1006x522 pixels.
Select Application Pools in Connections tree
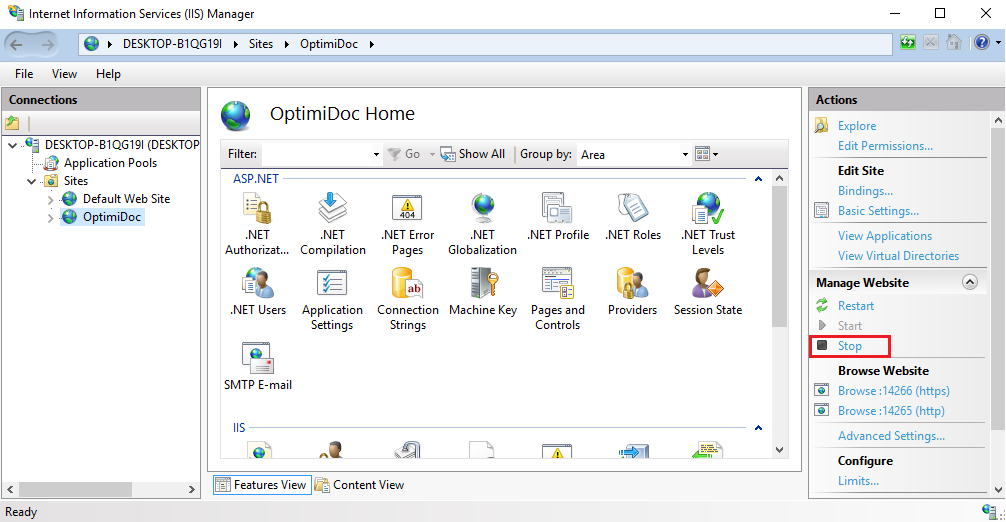click(x=110, y=163)
